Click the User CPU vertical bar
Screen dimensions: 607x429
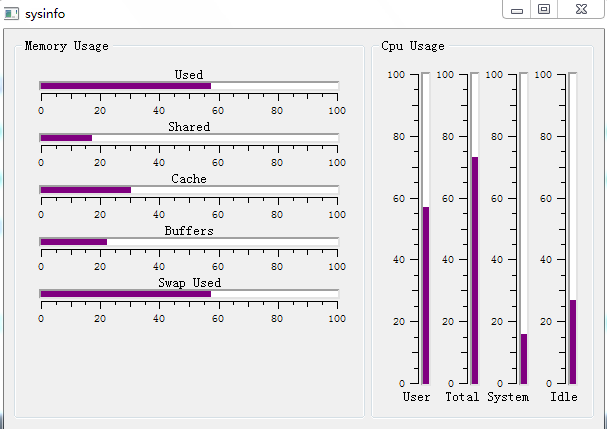426,228
